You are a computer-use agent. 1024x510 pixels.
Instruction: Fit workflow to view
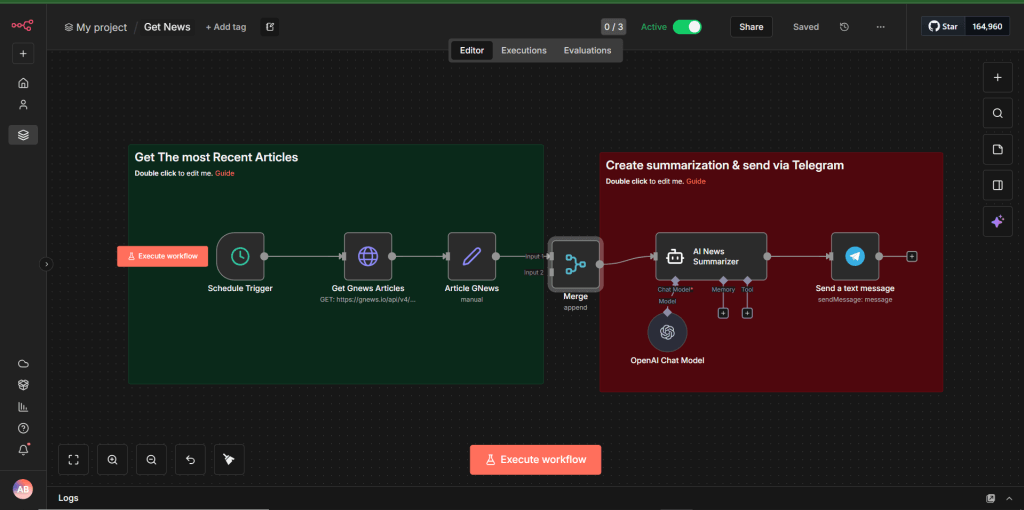pyautogui.click(x=73, y=459)
